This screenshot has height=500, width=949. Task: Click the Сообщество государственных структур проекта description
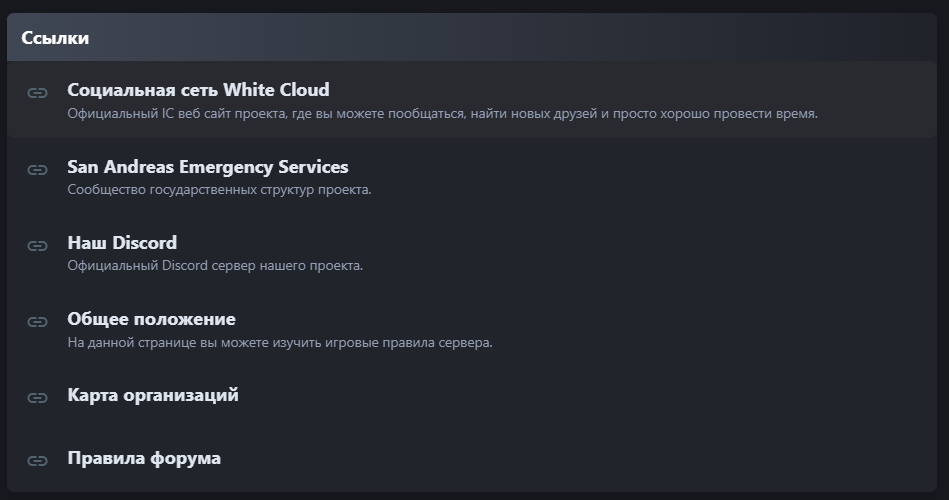point(219,189)
